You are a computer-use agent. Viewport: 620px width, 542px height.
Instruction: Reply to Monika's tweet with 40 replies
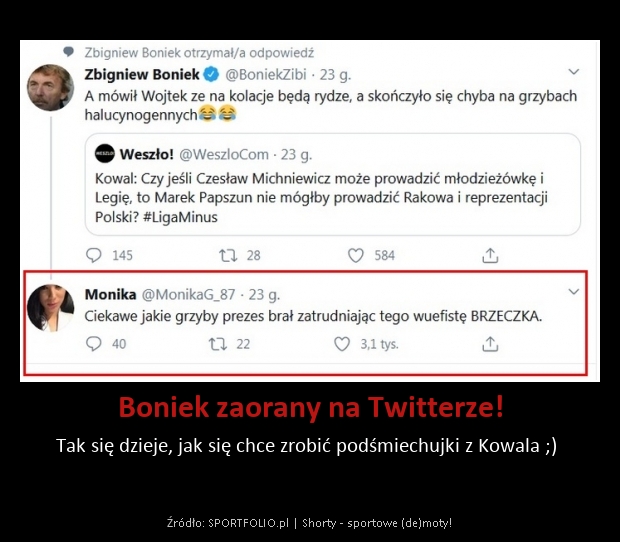(x=94, y=344)
